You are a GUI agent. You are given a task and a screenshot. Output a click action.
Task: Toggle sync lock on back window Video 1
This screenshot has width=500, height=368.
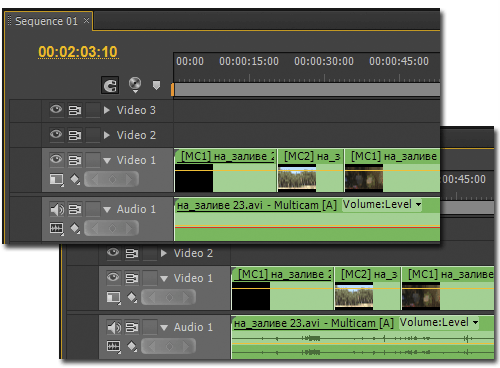tap(132, 278)
